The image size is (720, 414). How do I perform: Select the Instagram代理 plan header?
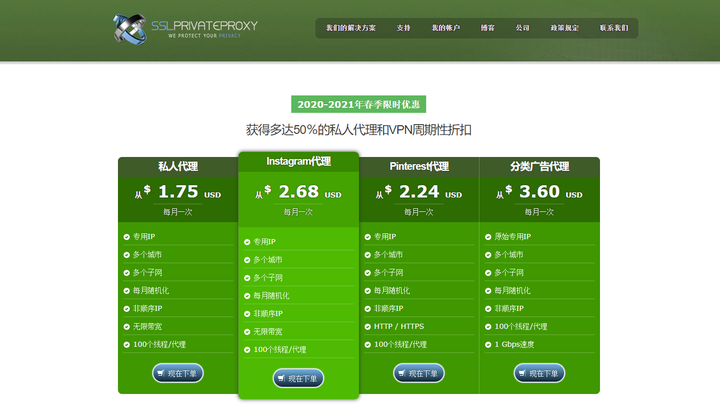(298, 162)
